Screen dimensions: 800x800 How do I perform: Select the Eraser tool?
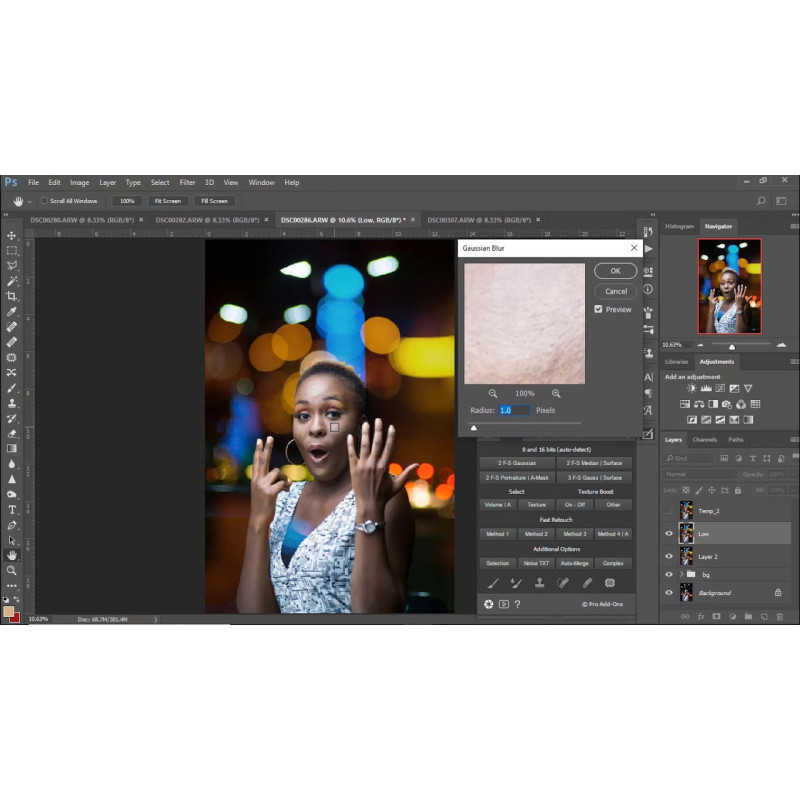12,433
